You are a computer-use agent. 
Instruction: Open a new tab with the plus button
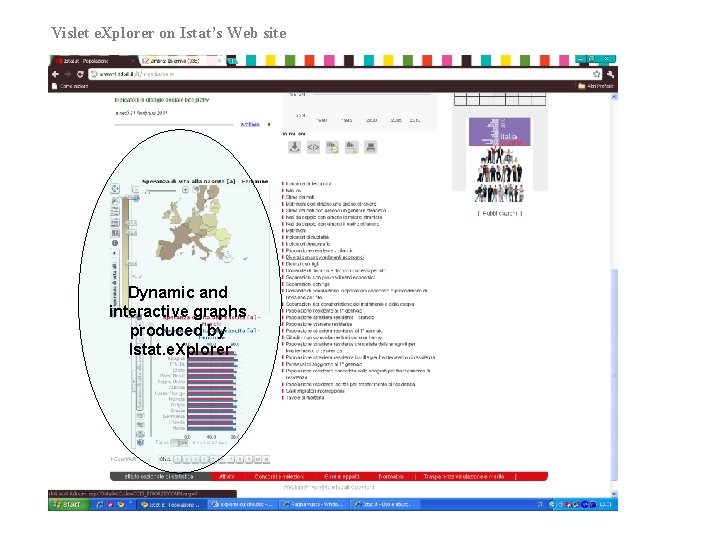(x=232, y=61)
